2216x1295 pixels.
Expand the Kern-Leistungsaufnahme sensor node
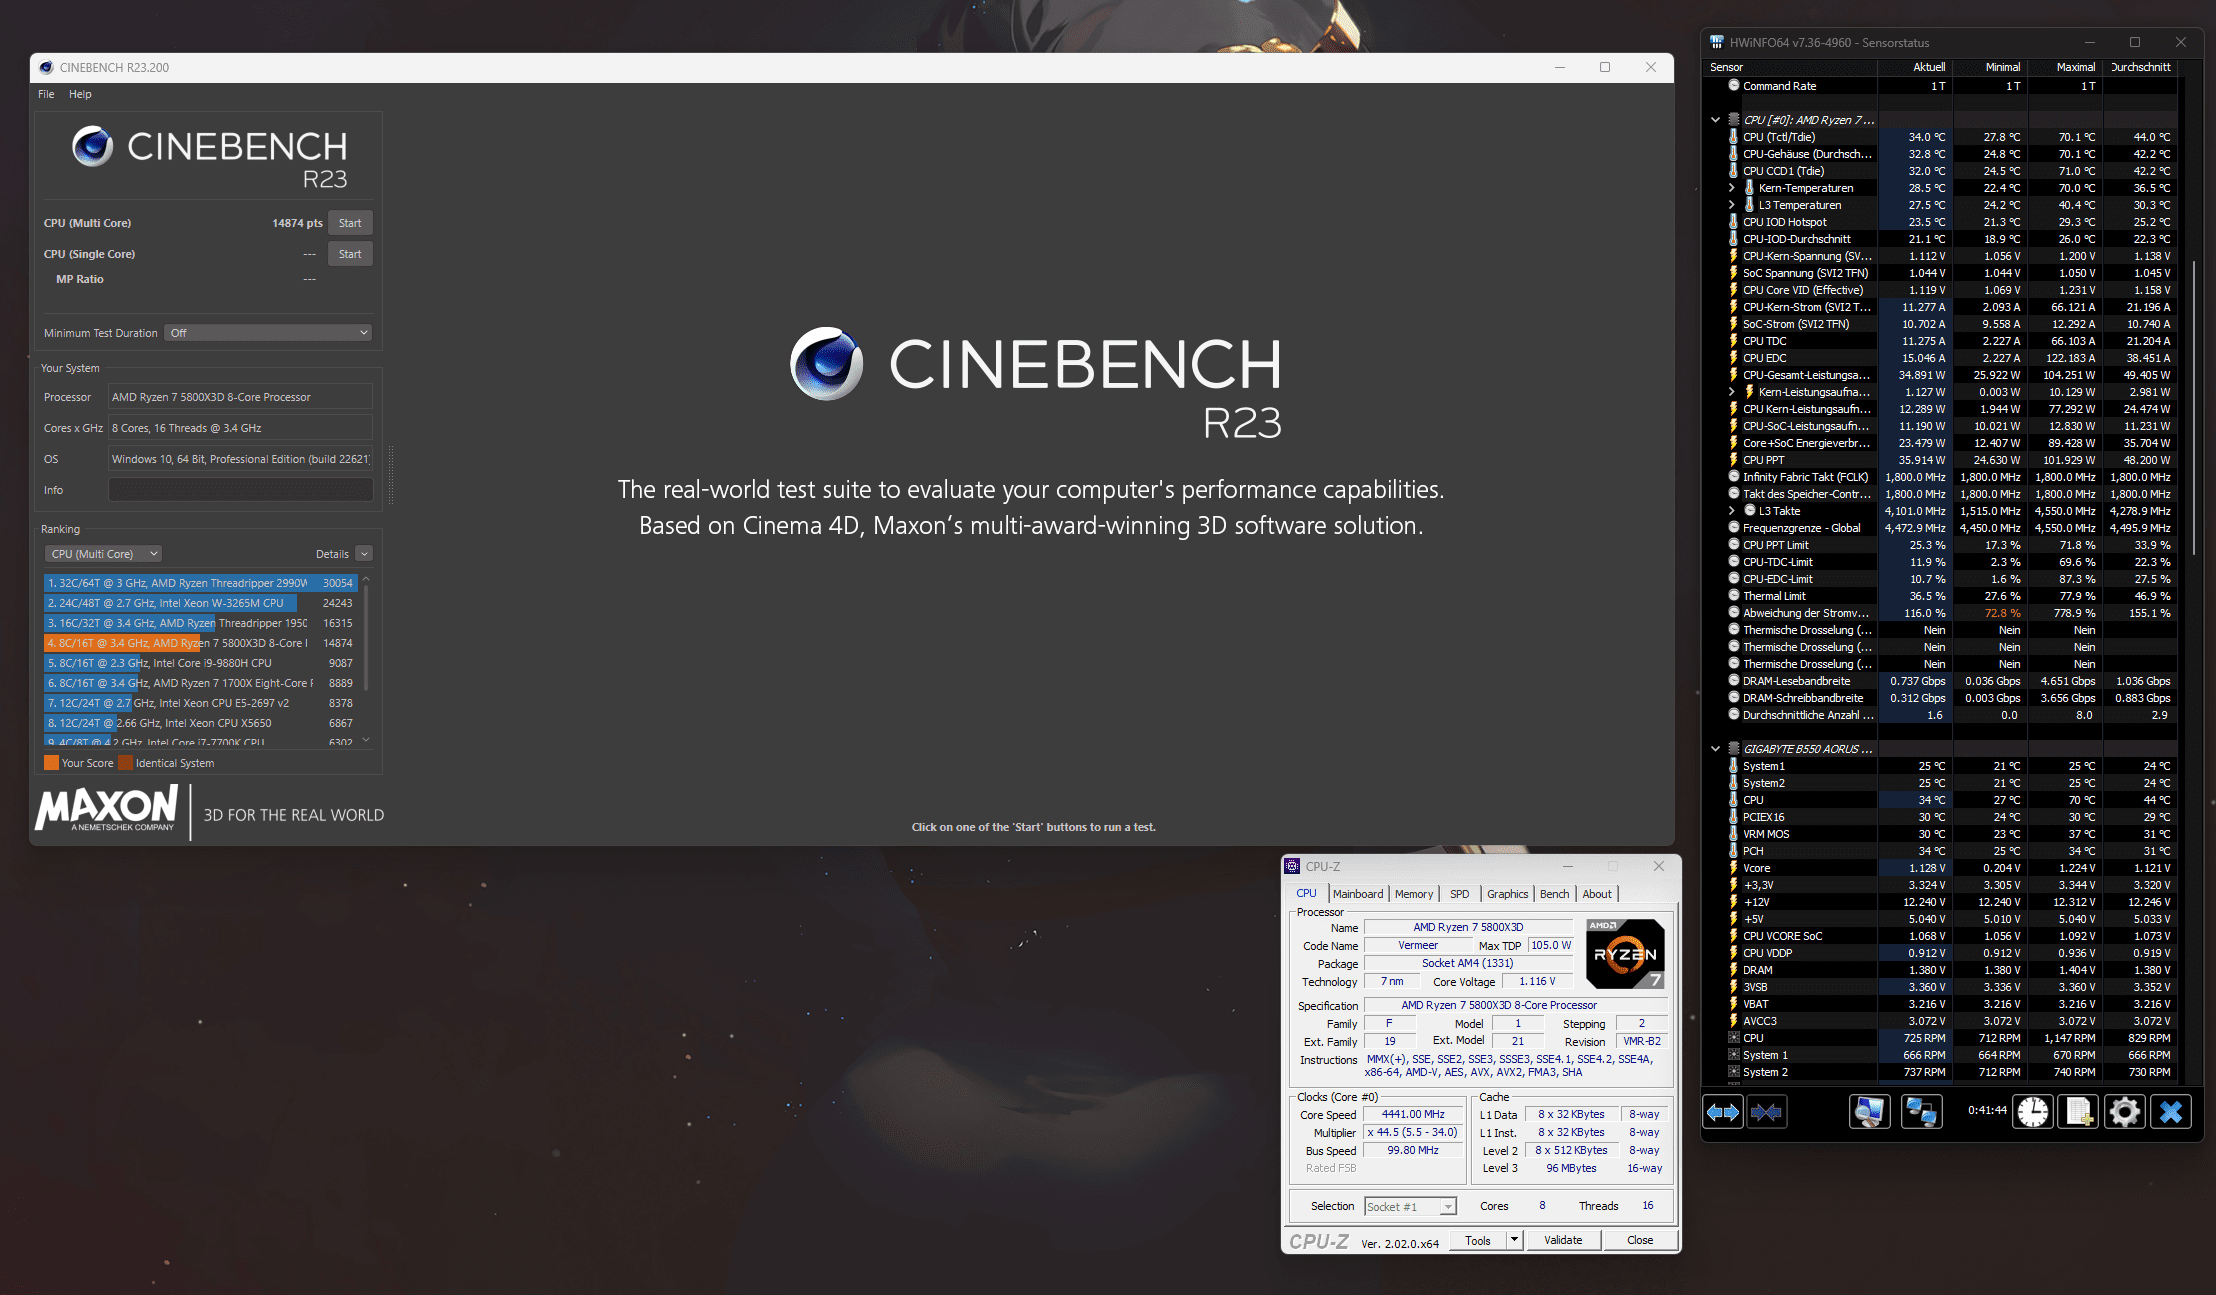point(1732,392)
